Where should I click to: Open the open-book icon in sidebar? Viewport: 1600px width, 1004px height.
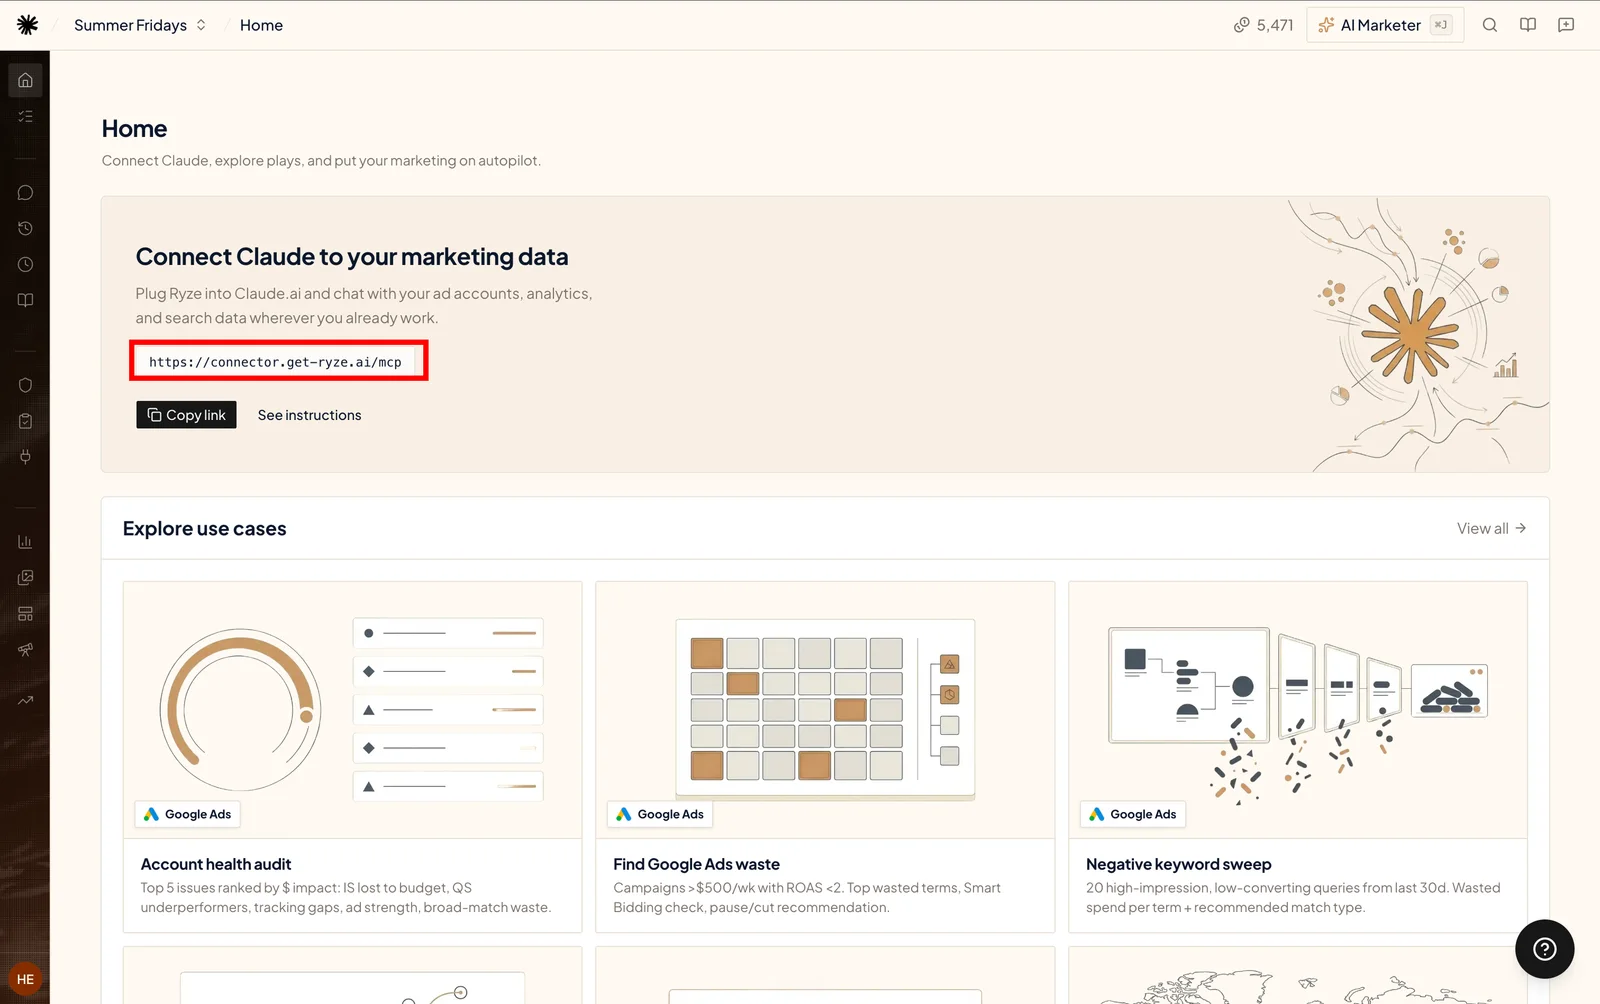25,300
